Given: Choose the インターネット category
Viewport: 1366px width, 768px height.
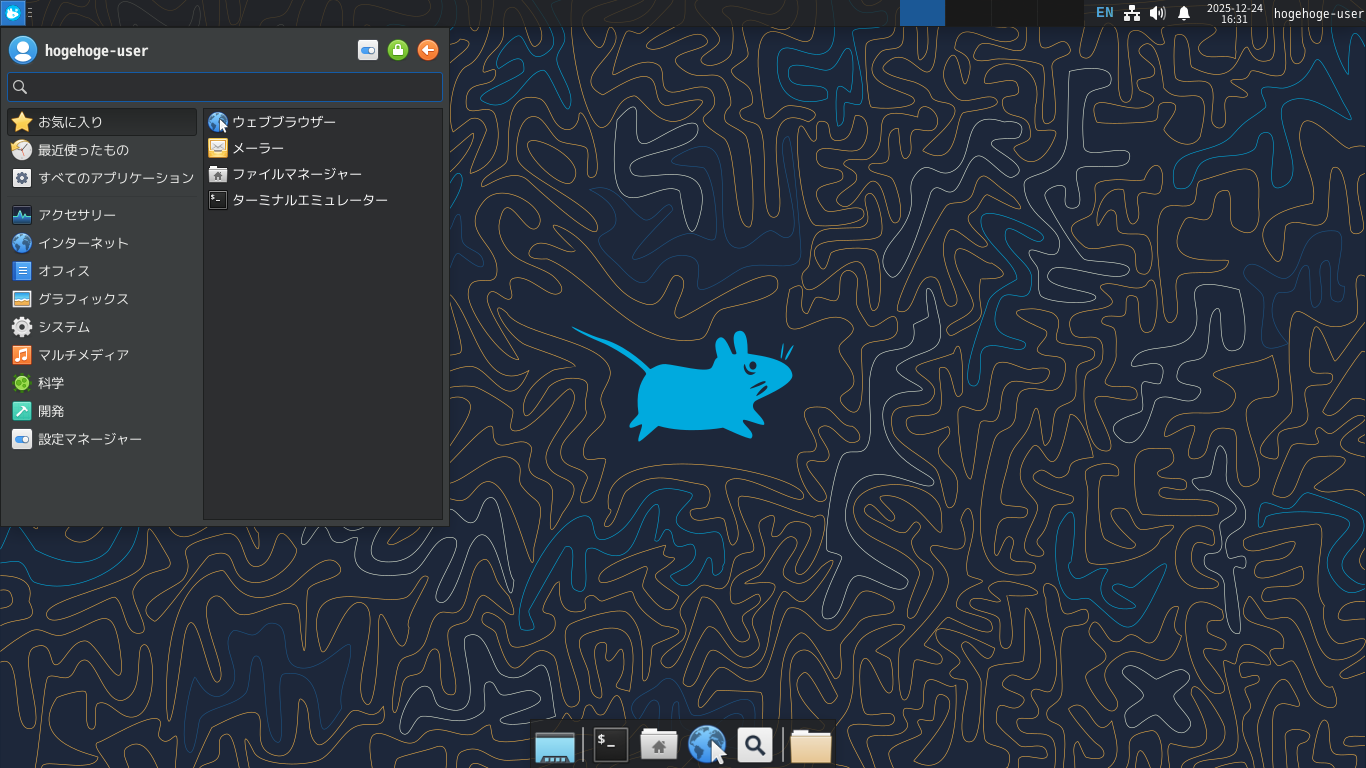Looking at the screenshot, I should tap(102, 243).
